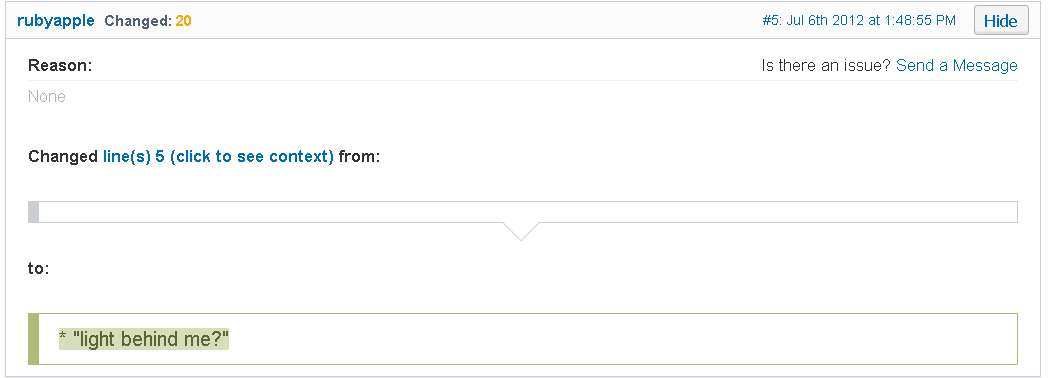
Task: Click the "to:" label
Action: pos(39,268)
